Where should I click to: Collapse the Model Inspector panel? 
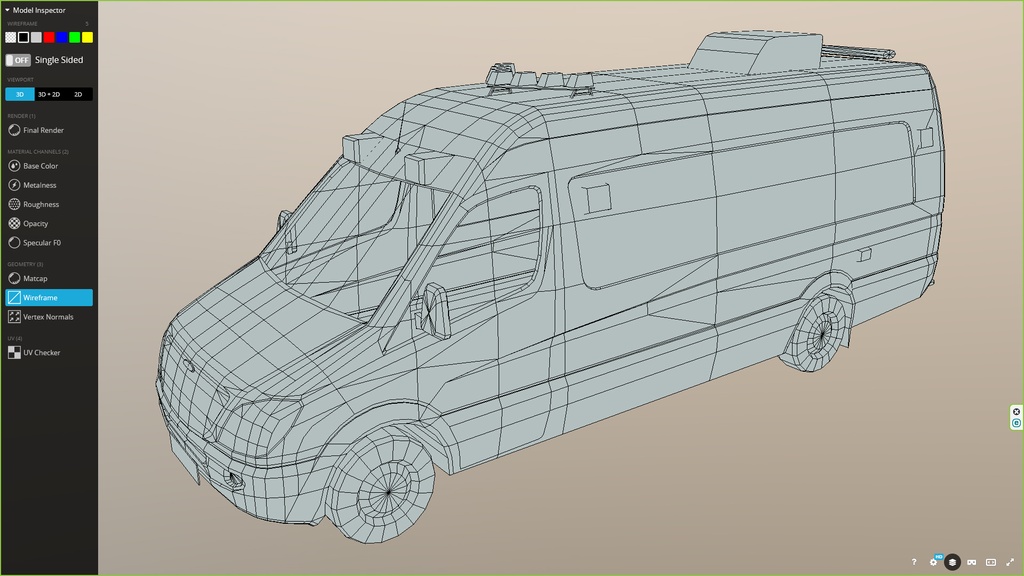tap(8, 10)
